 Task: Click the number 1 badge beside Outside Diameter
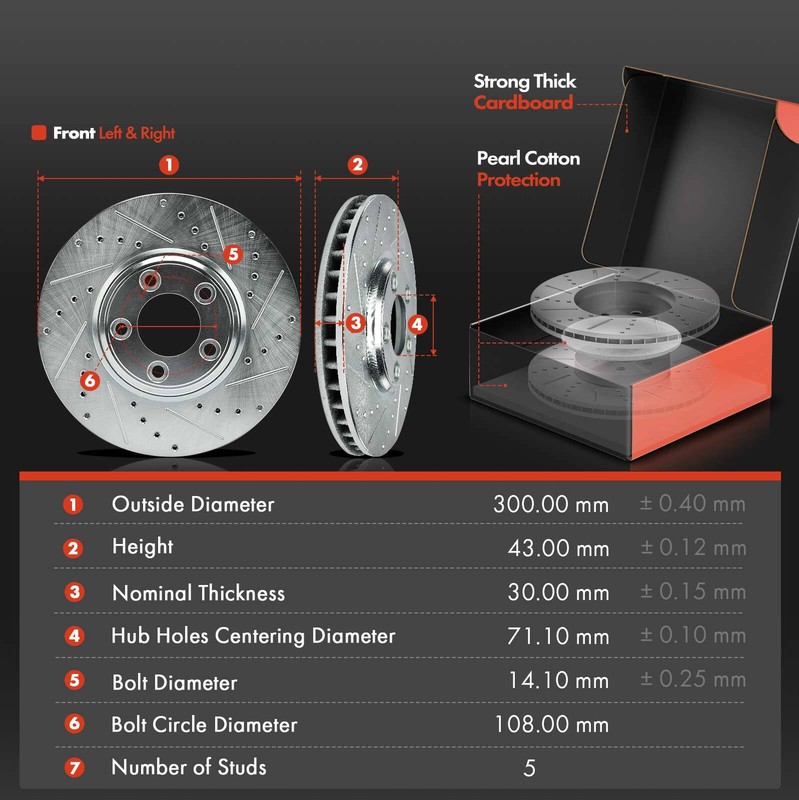73,505
